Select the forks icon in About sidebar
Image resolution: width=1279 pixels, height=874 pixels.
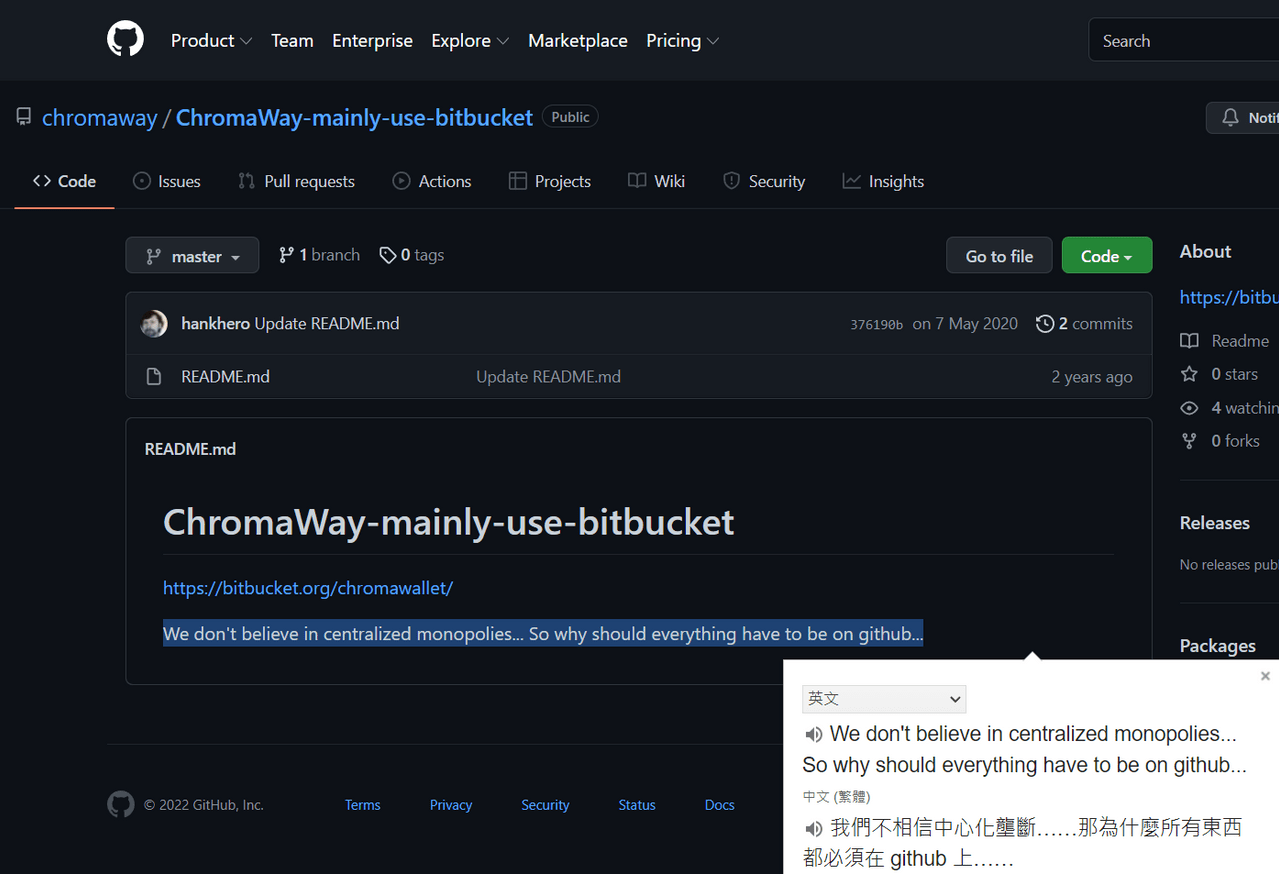tap(1189, 441)
